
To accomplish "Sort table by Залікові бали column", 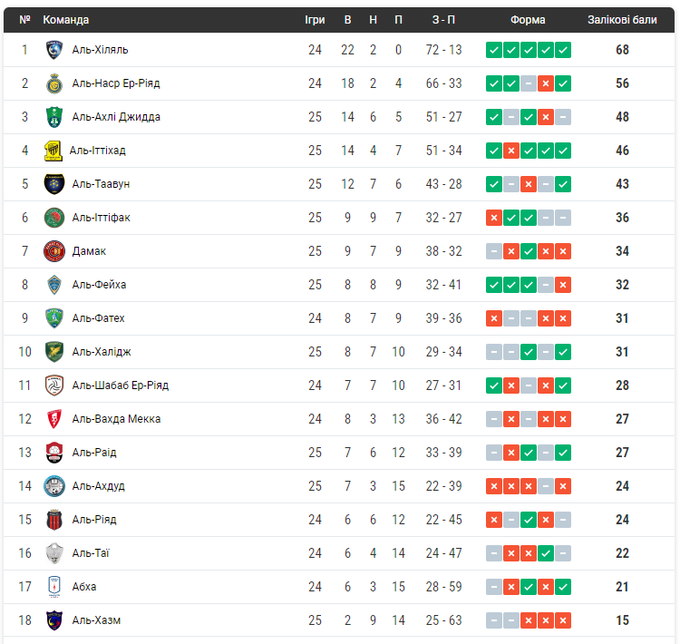I will click(x=622, y=20).
